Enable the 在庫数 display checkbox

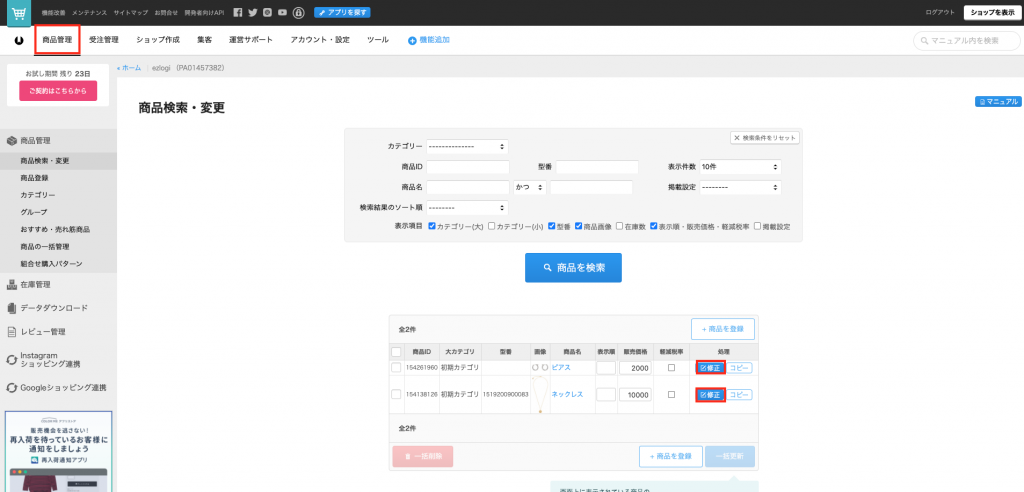[x=620, y=227]
